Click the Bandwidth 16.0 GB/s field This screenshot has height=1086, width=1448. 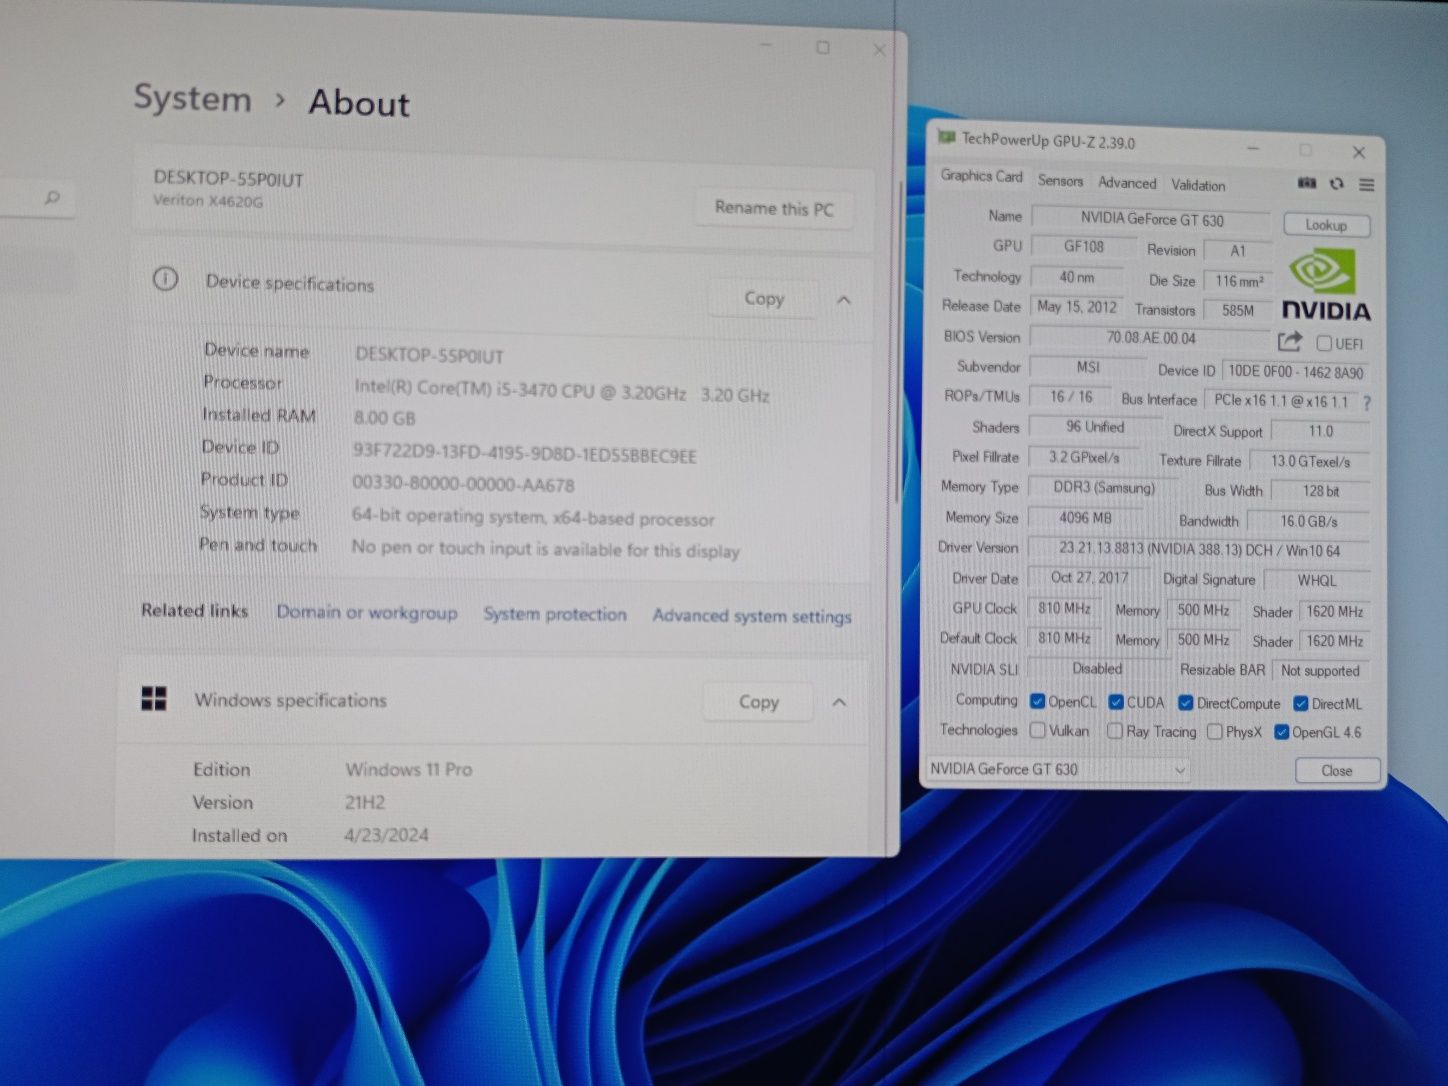point(1308,521)
